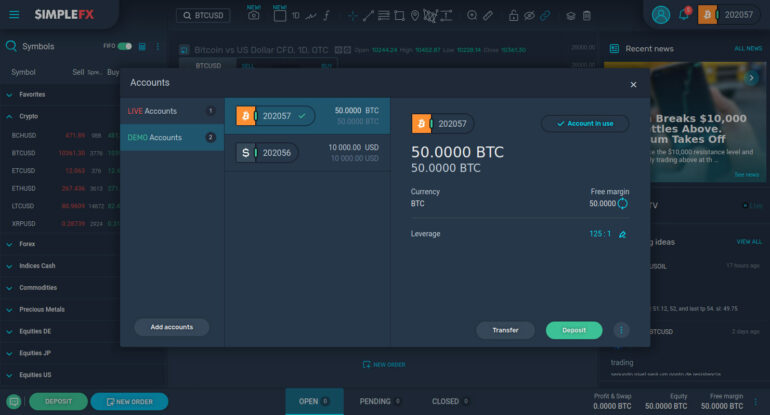Select BTC account 202057 in list
The width and height of the screenshot is (770, 415).
(x=307, y=116)
